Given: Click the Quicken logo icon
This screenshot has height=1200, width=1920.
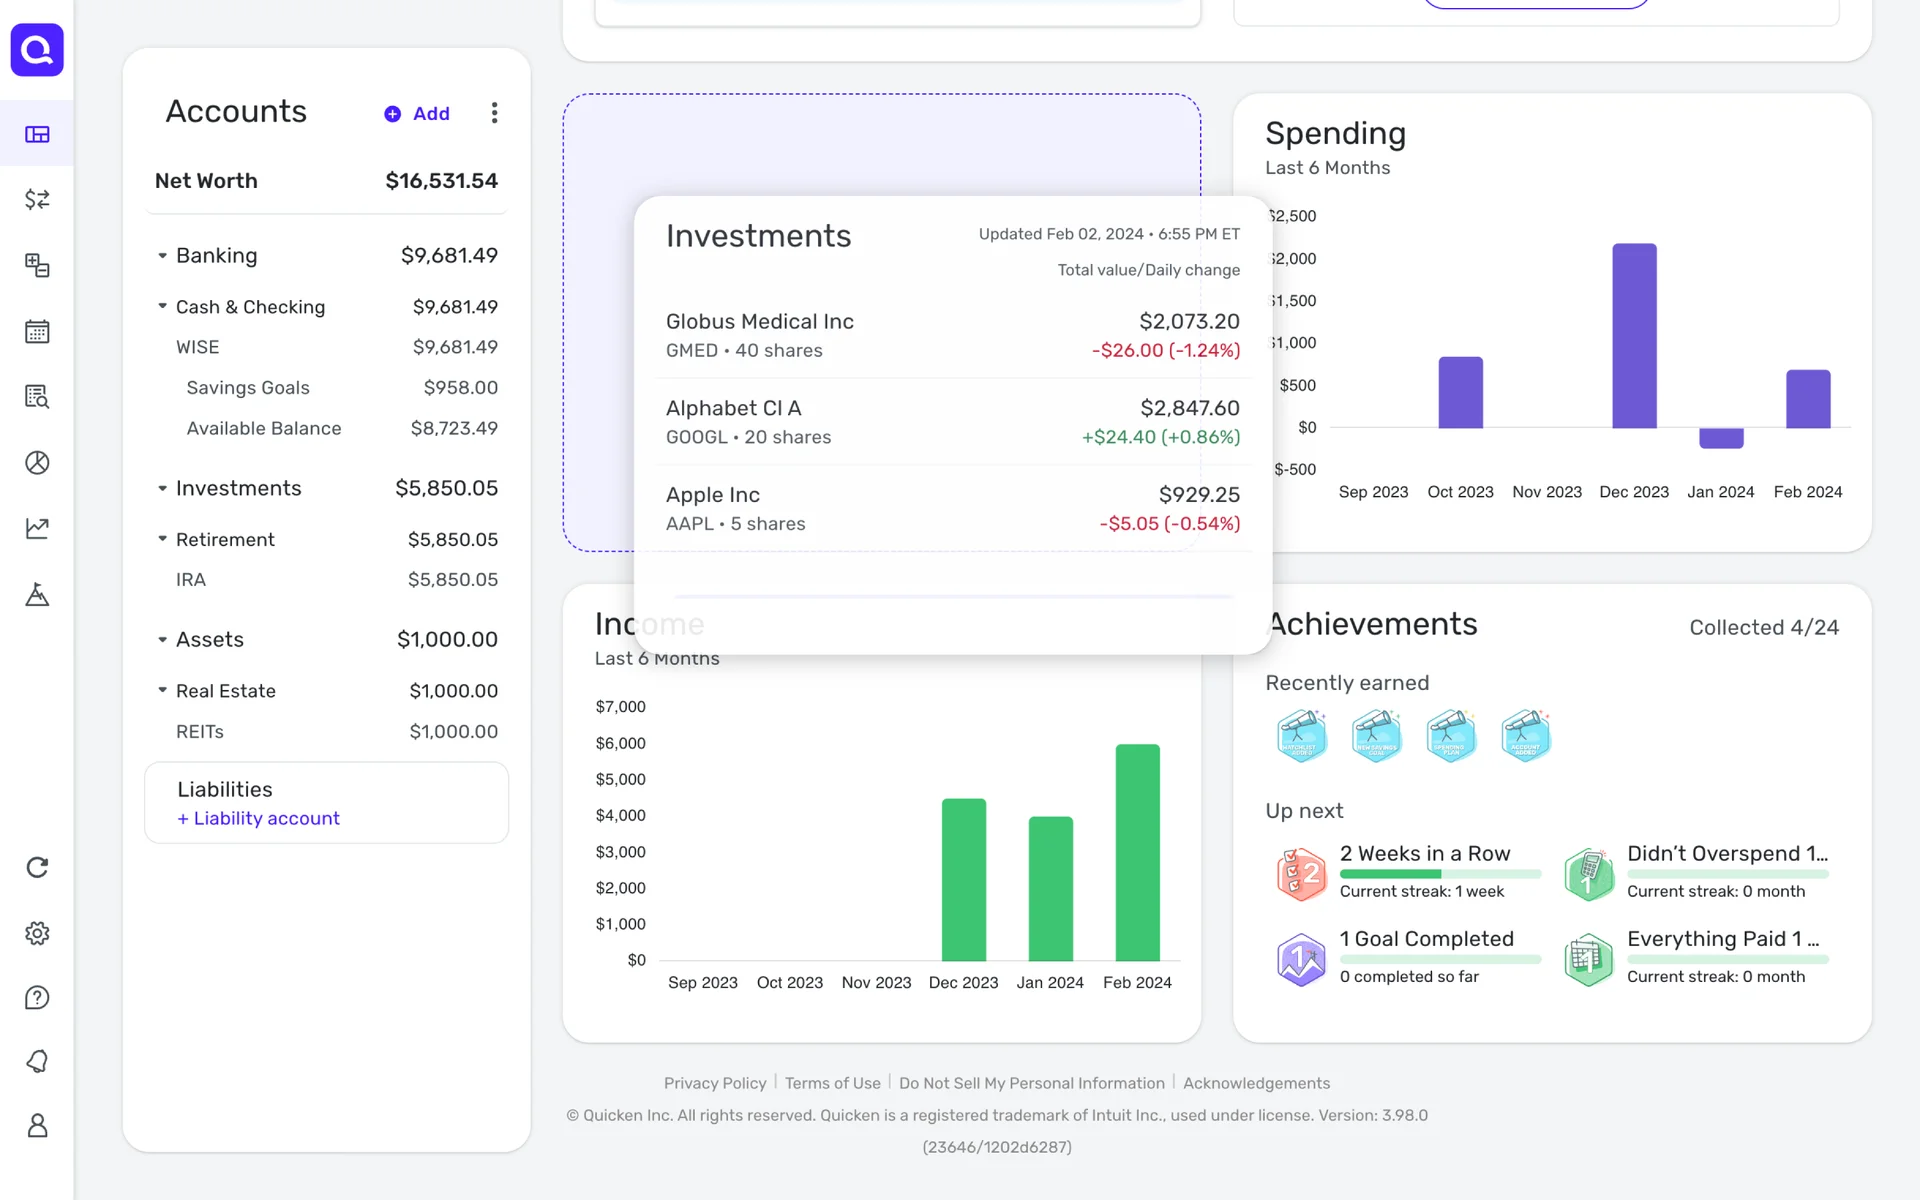Looking at the screenshot, I should tap(37, 50).
